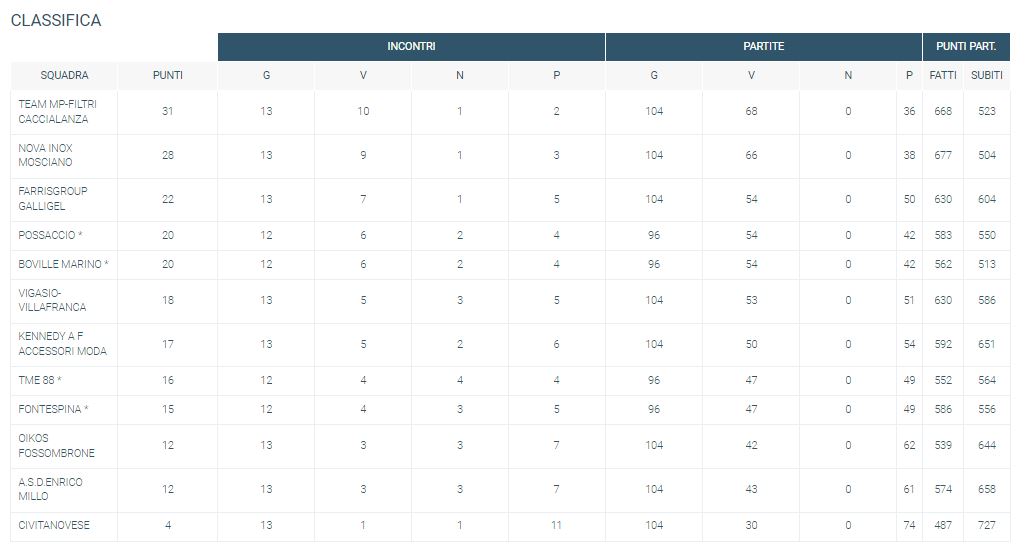This screenshot has height=547, width=1034.
Task: Click the CLASSIFICA page heading
Action: [x=56, y=20]
